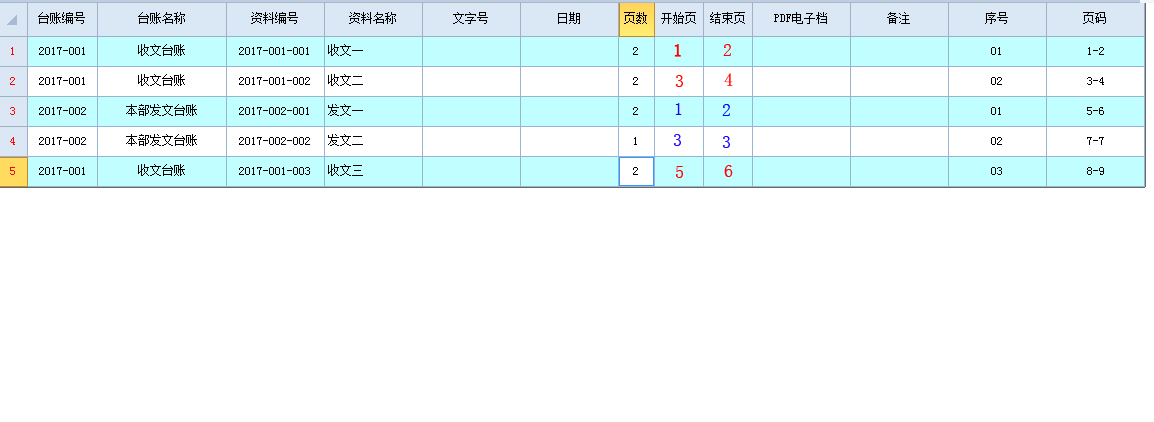This screenshot has width=1154, height=422.
Task: Click blue 开始页 value 1 of 发文一
Action: (679, 112)
